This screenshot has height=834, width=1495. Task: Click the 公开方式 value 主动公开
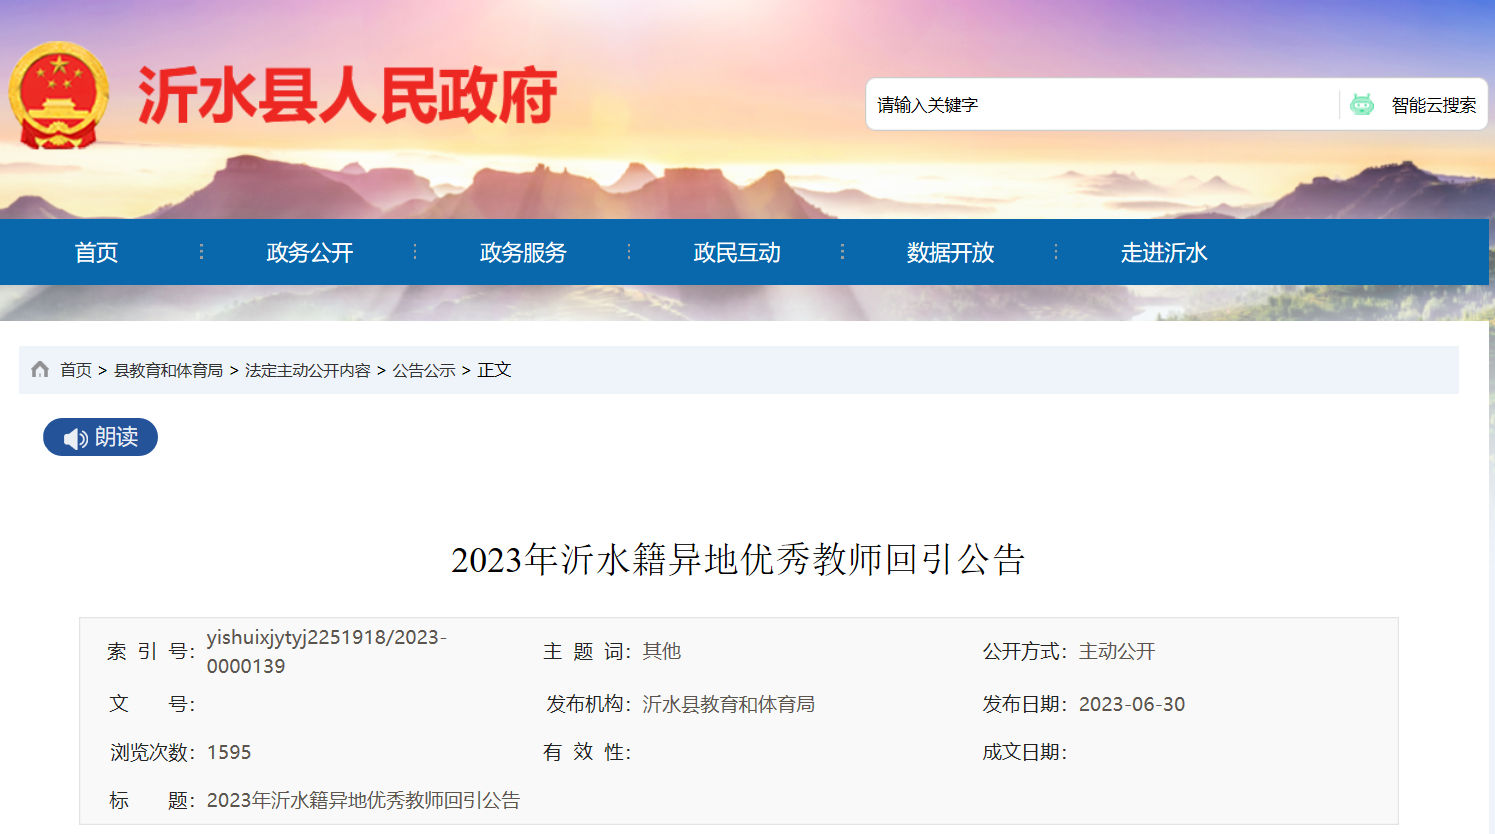coord(1117,652)
